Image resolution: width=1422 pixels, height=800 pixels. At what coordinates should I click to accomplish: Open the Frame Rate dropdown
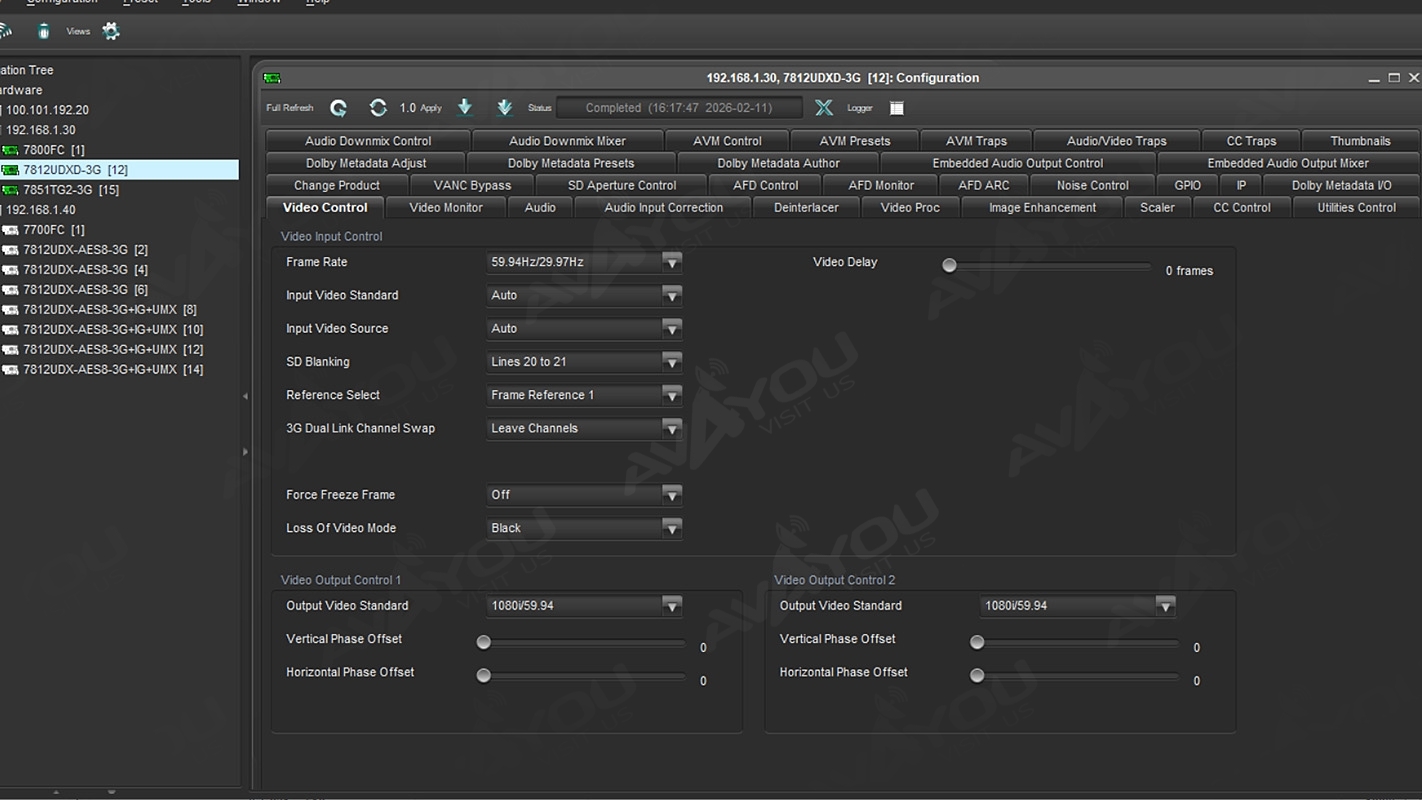(x=671, y=262)
